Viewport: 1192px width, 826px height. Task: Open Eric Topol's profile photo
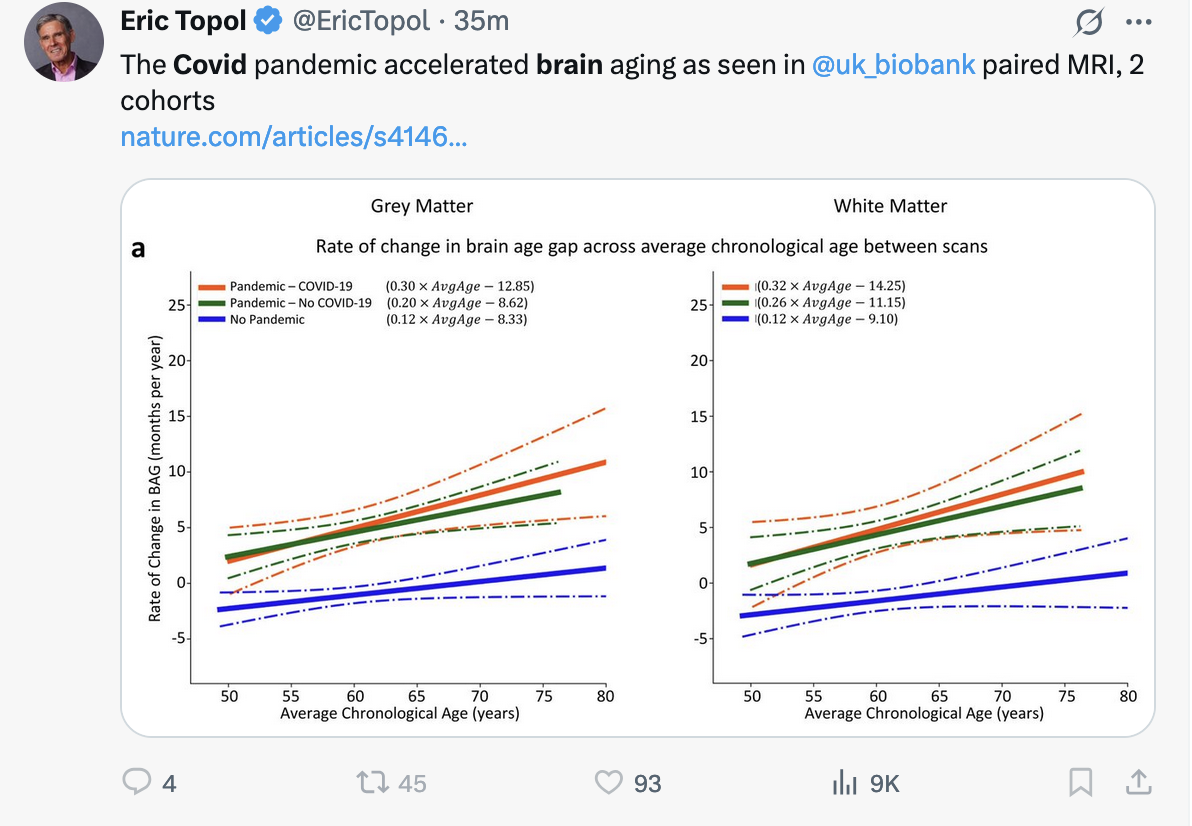pyautogui.click(x=62, y=42)
